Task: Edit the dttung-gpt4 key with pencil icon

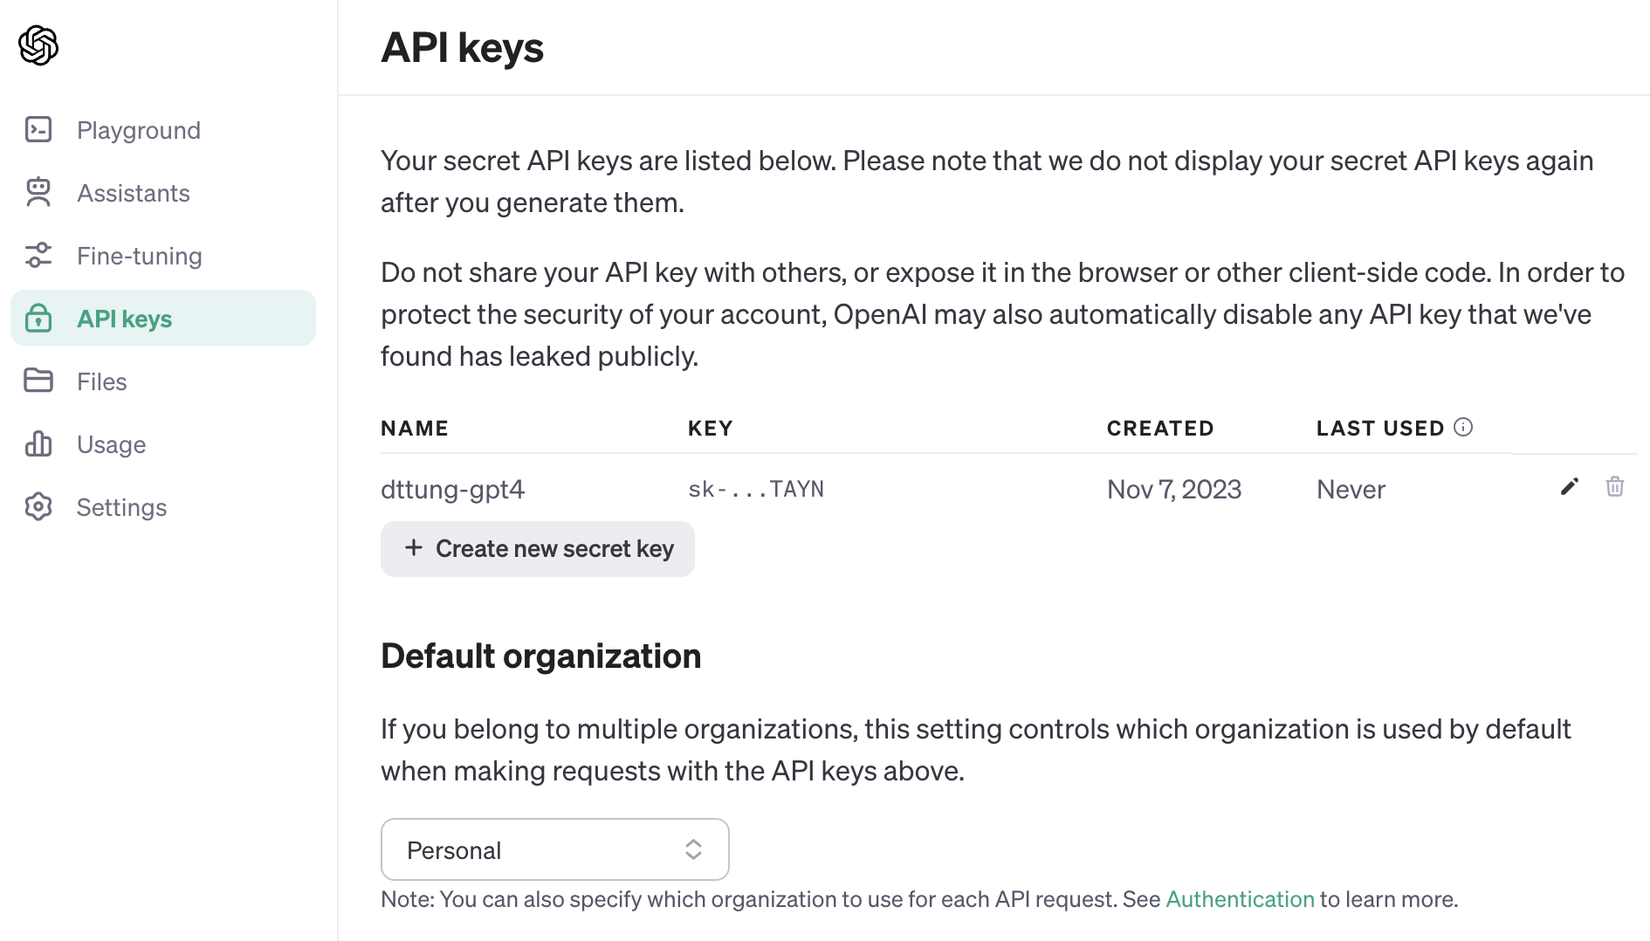Action: tap(1569, 487)
